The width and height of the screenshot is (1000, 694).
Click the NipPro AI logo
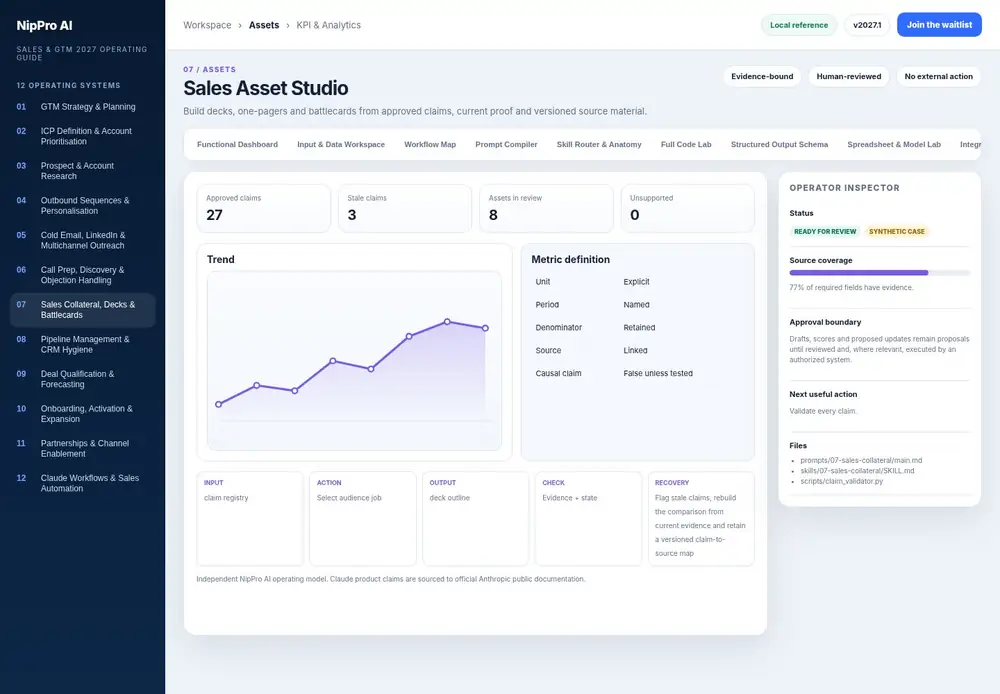tap(45, 26)
